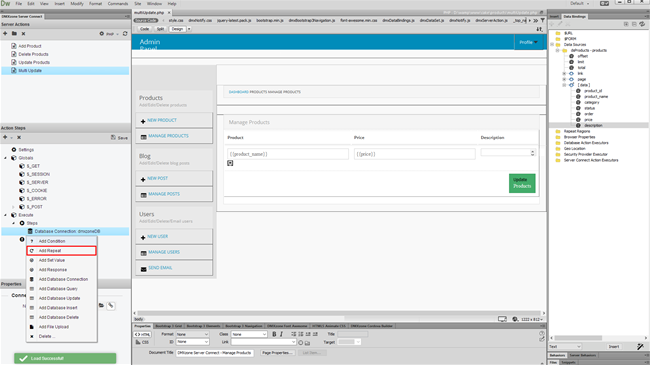Choose Add Response from context menu
The width and height of the screenshot is (650, 365).
[61, 270]
